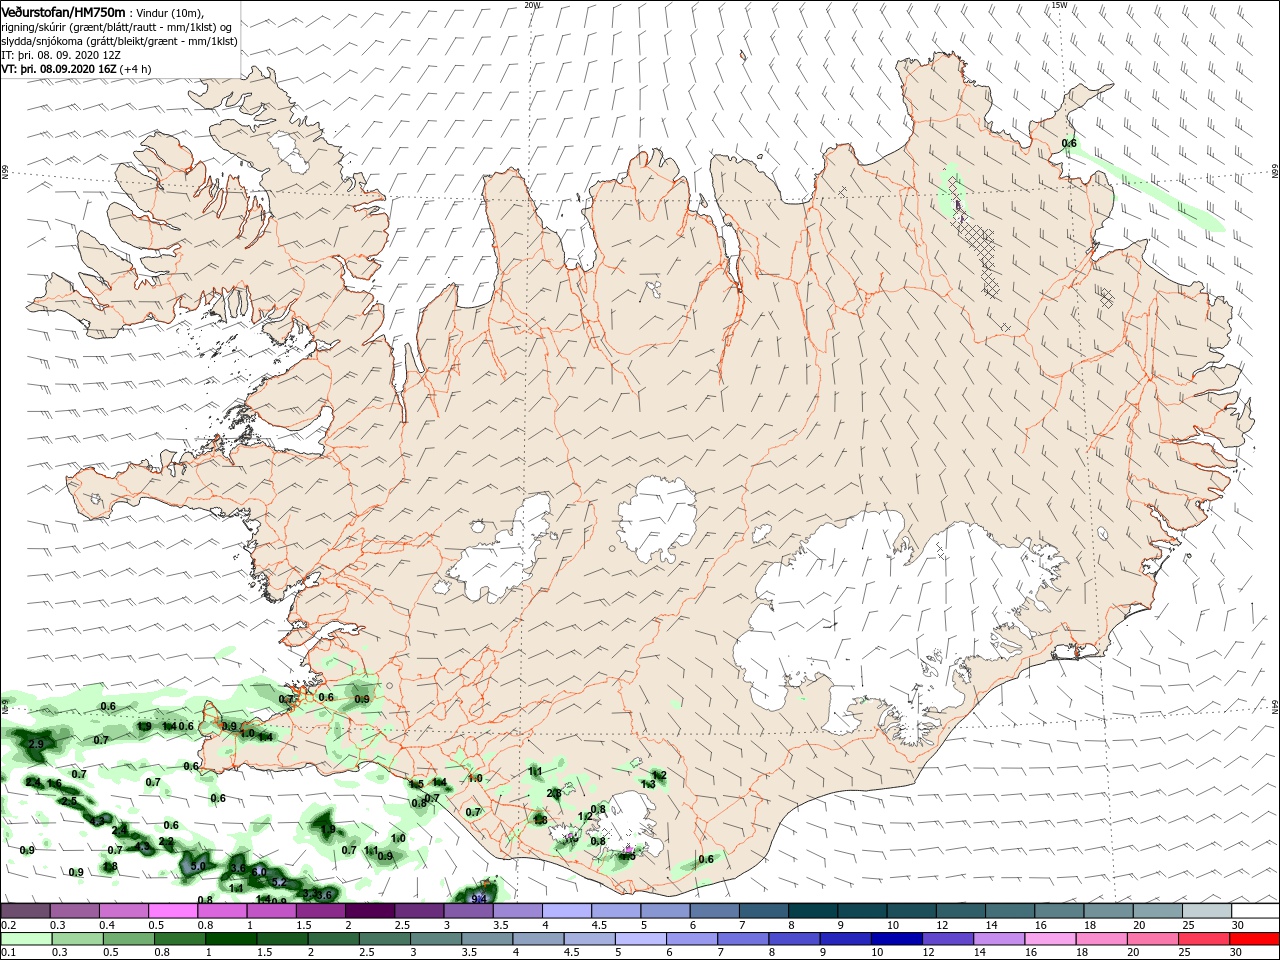Select the pale green swatch between 0.1 and 0.3
Screen dimensions: 1280x960
[25, 939]
